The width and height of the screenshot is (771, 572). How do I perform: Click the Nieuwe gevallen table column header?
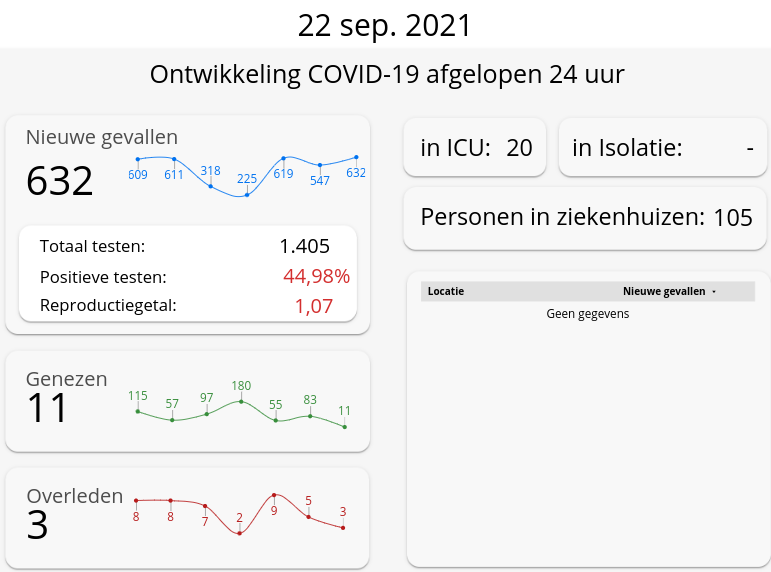point(664,292)
